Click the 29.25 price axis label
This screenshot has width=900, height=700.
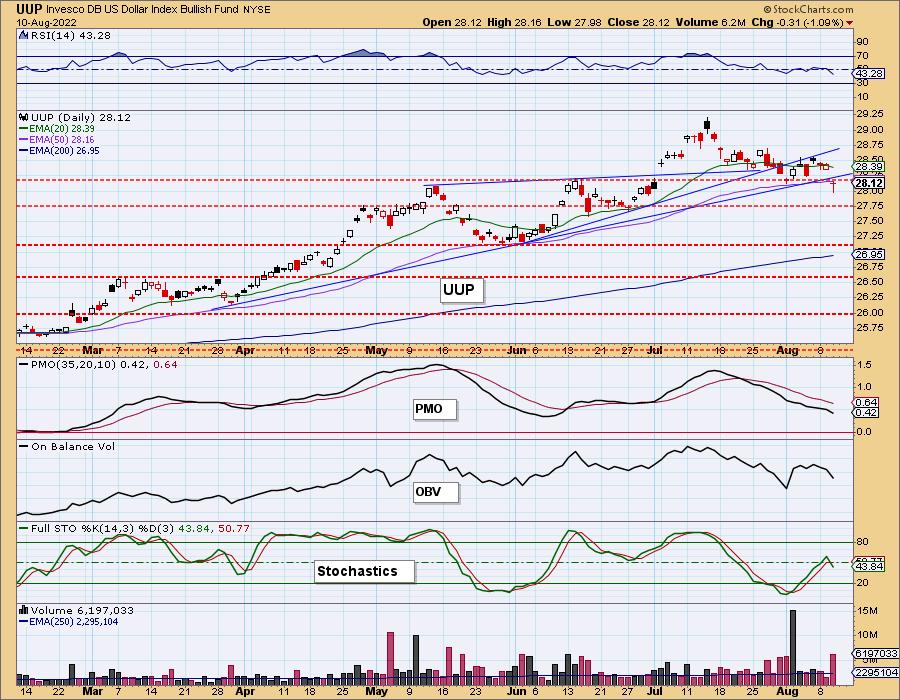[x=869, y=114]
